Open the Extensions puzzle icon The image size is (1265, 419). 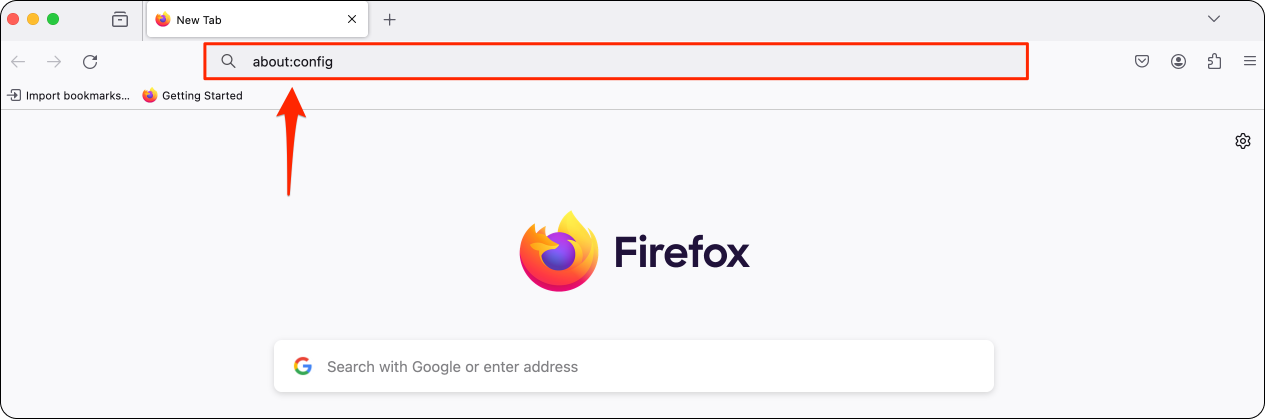1214,62
